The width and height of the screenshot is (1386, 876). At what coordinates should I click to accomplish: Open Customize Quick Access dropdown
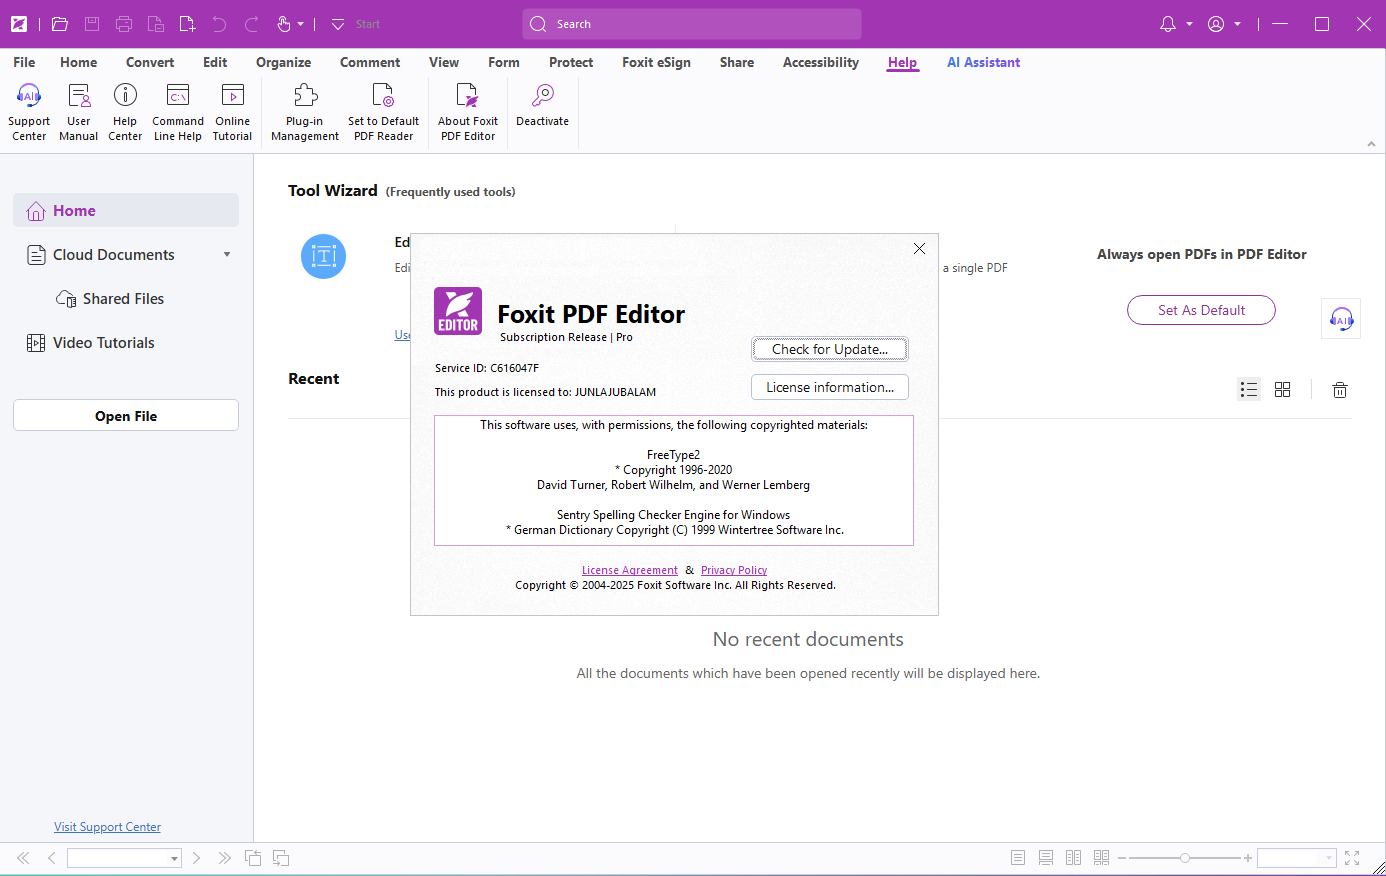[x=338, y=24]
